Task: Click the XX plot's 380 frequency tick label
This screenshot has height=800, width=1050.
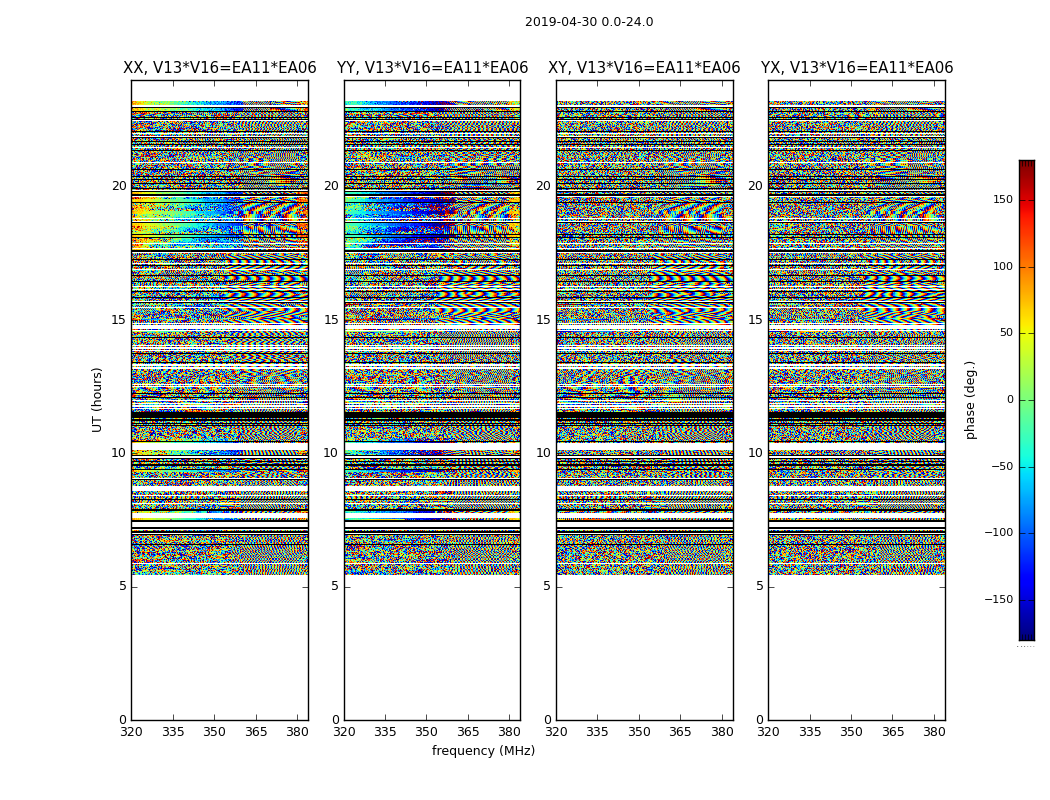Action: [x=297, y=732]
